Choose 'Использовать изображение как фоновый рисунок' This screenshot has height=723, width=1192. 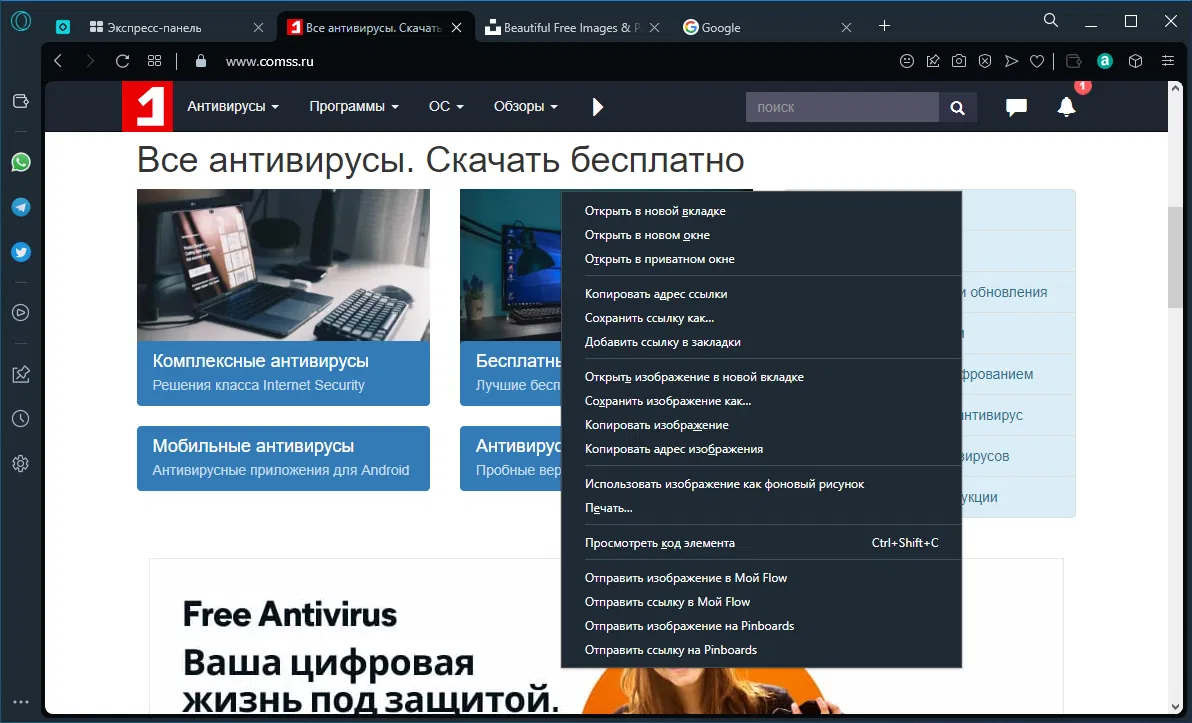pyautogui.click(x=761, y=484)
